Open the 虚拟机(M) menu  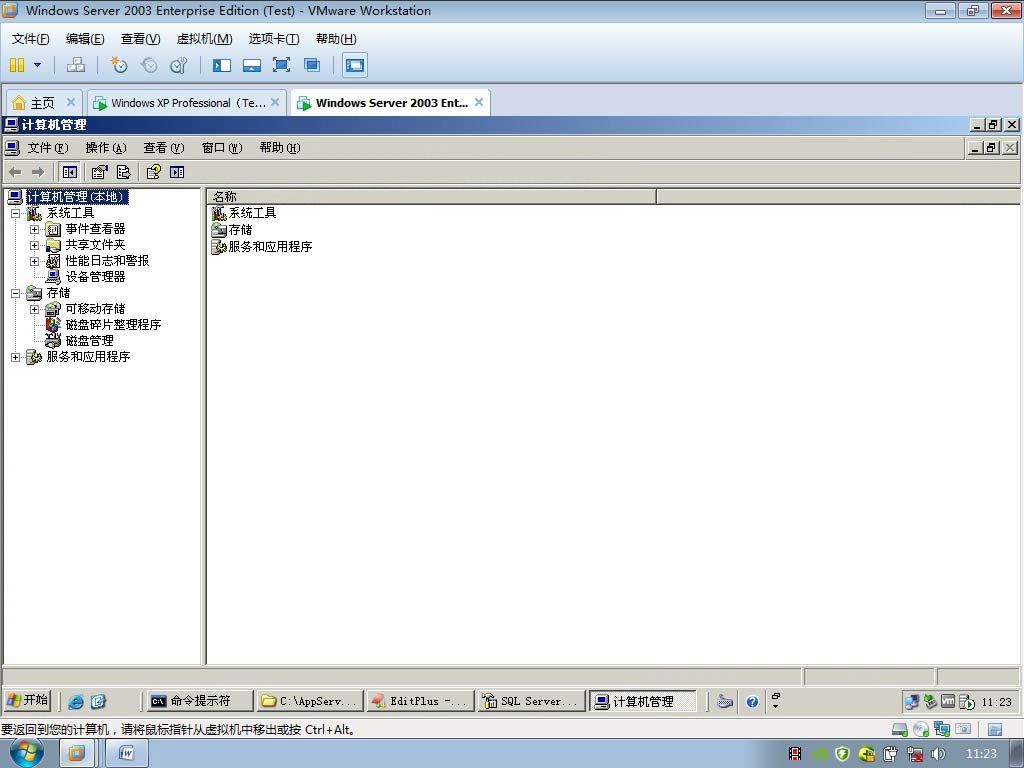(204, 39)
